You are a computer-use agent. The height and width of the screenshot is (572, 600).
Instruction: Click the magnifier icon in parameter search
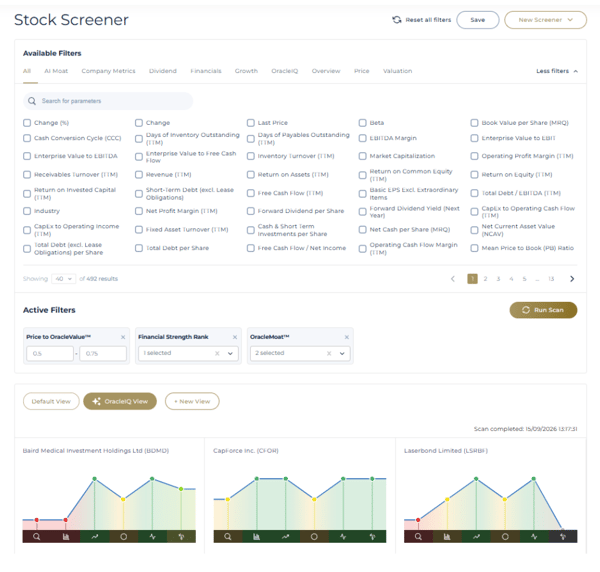pos(32,101)
